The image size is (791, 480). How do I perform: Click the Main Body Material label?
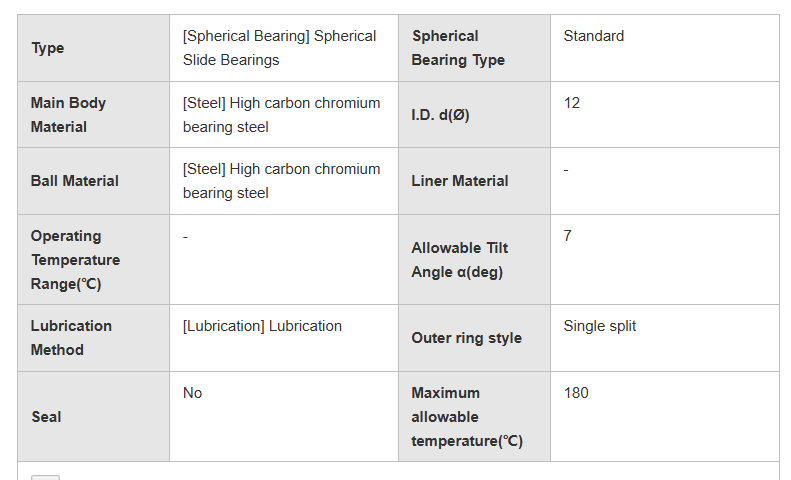(x=68, y=115)
